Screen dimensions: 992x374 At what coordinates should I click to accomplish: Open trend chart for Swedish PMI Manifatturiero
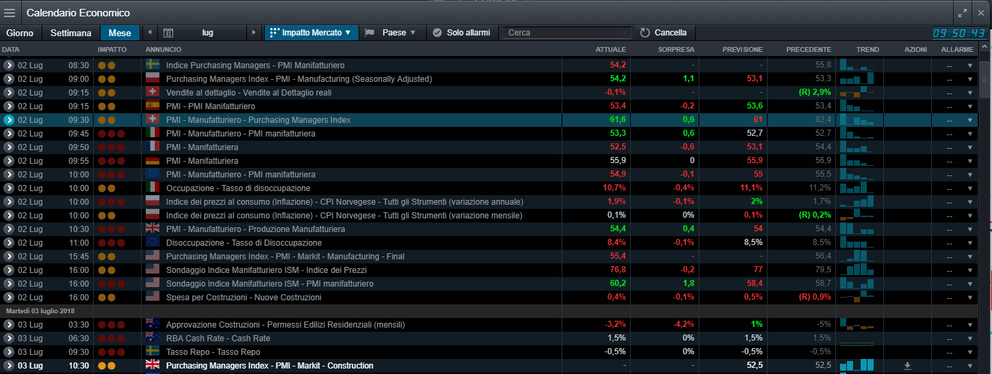tap(857, 65)
